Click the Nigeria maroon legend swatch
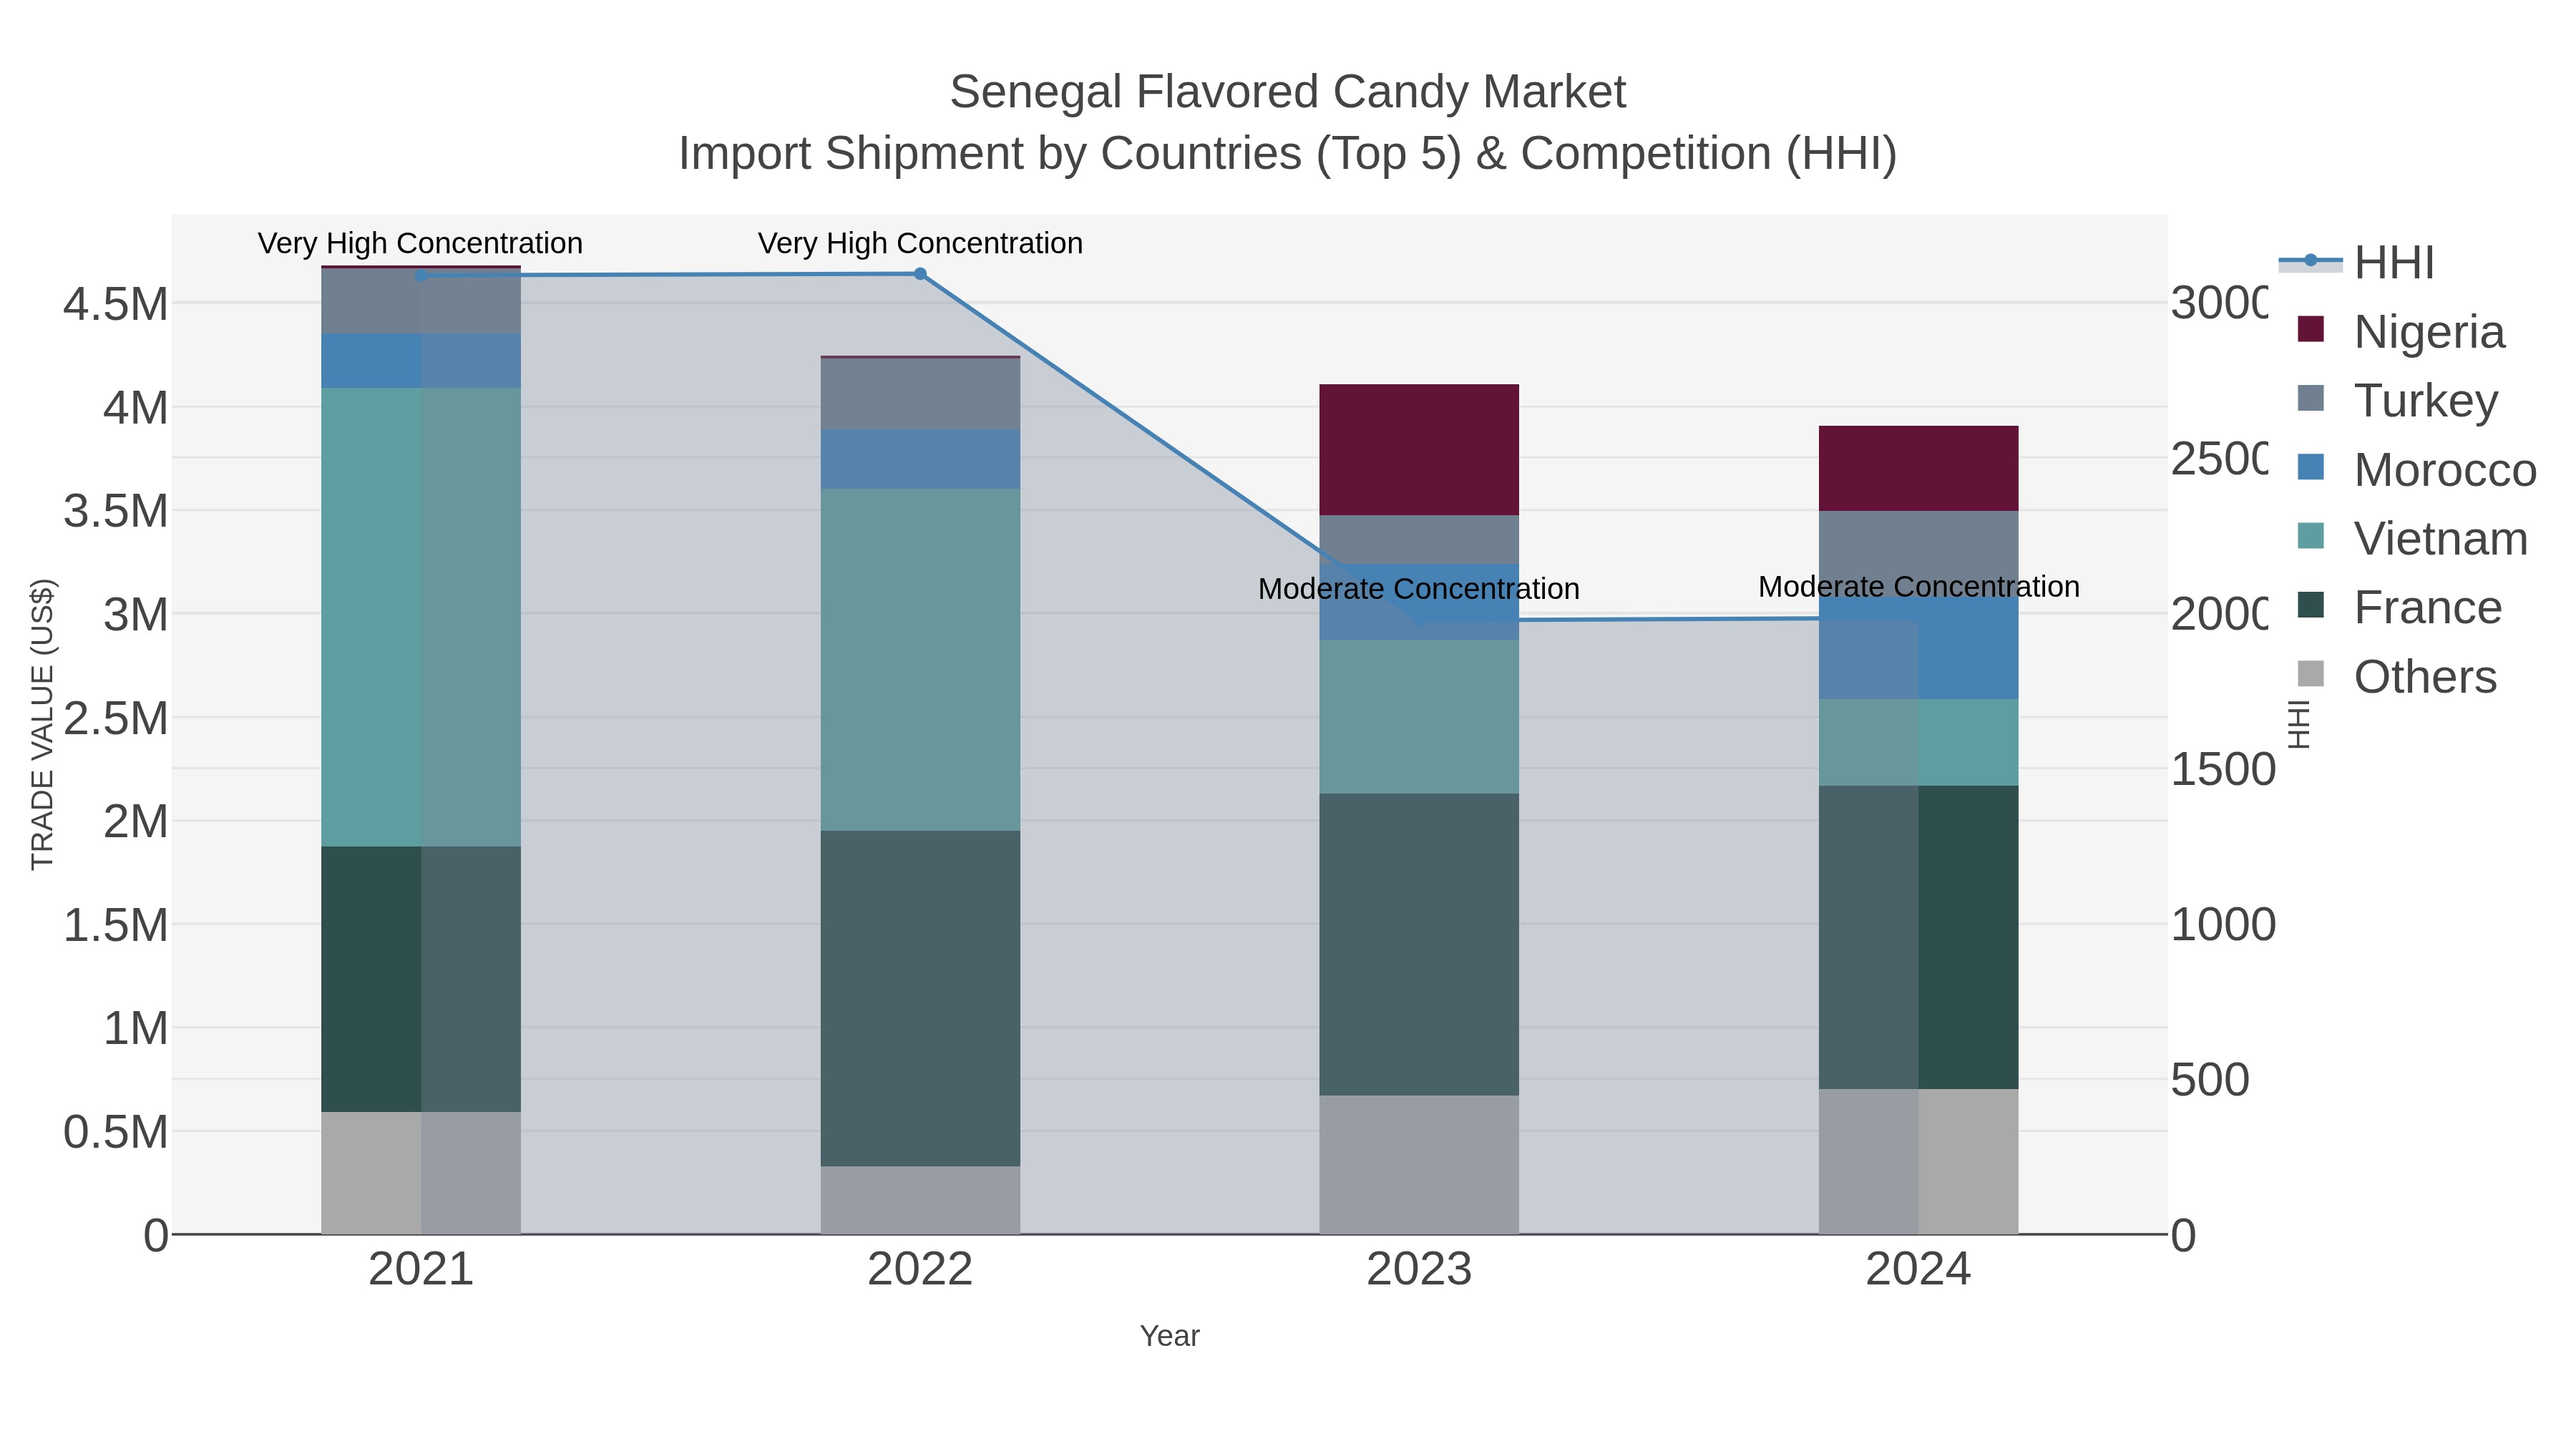This screenshot has width=2576, height=1449. click(x=2311, y=329)
